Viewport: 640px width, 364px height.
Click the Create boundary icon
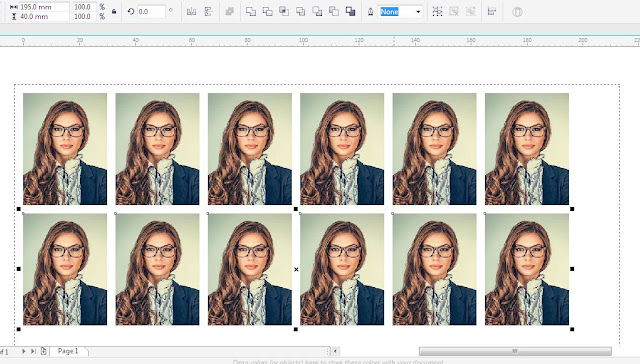(350, 12)
